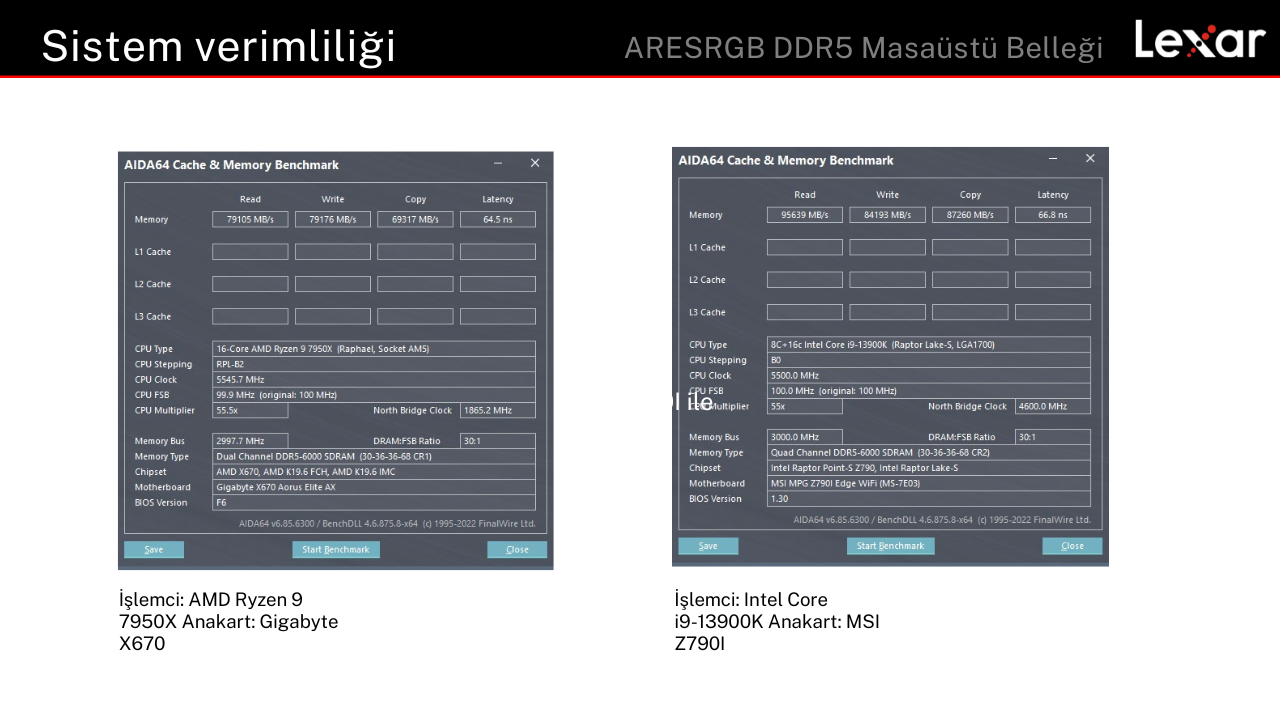This screenshot has height=720, width=1280.
Task: Click the 99.9 MHz CPU FSB value
Action: point(374,395)
